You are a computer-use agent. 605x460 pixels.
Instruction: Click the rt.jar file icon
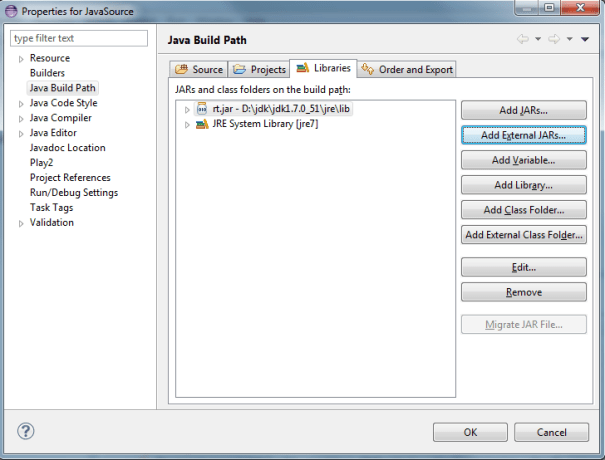click(202, 108)
